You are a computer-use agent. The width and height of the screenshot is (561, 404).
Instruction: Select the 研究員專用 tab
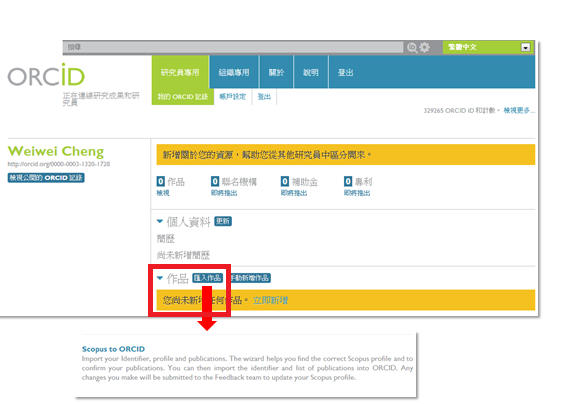(x=180, y=72)
